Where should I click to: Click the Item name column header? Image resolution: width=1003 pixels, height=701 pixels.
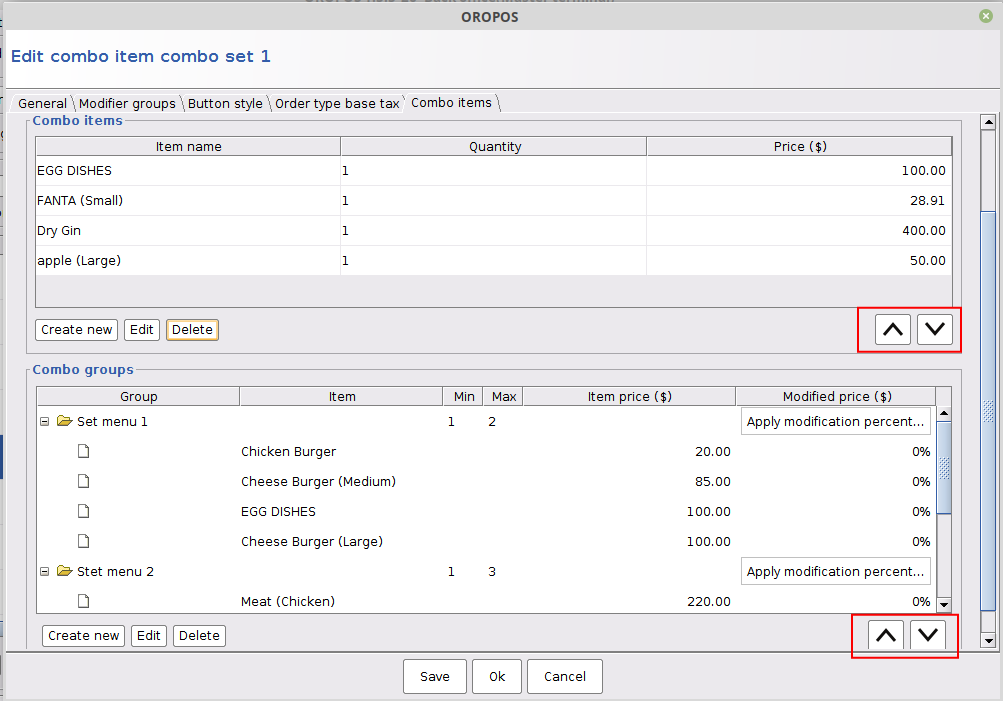click(188, 146)
